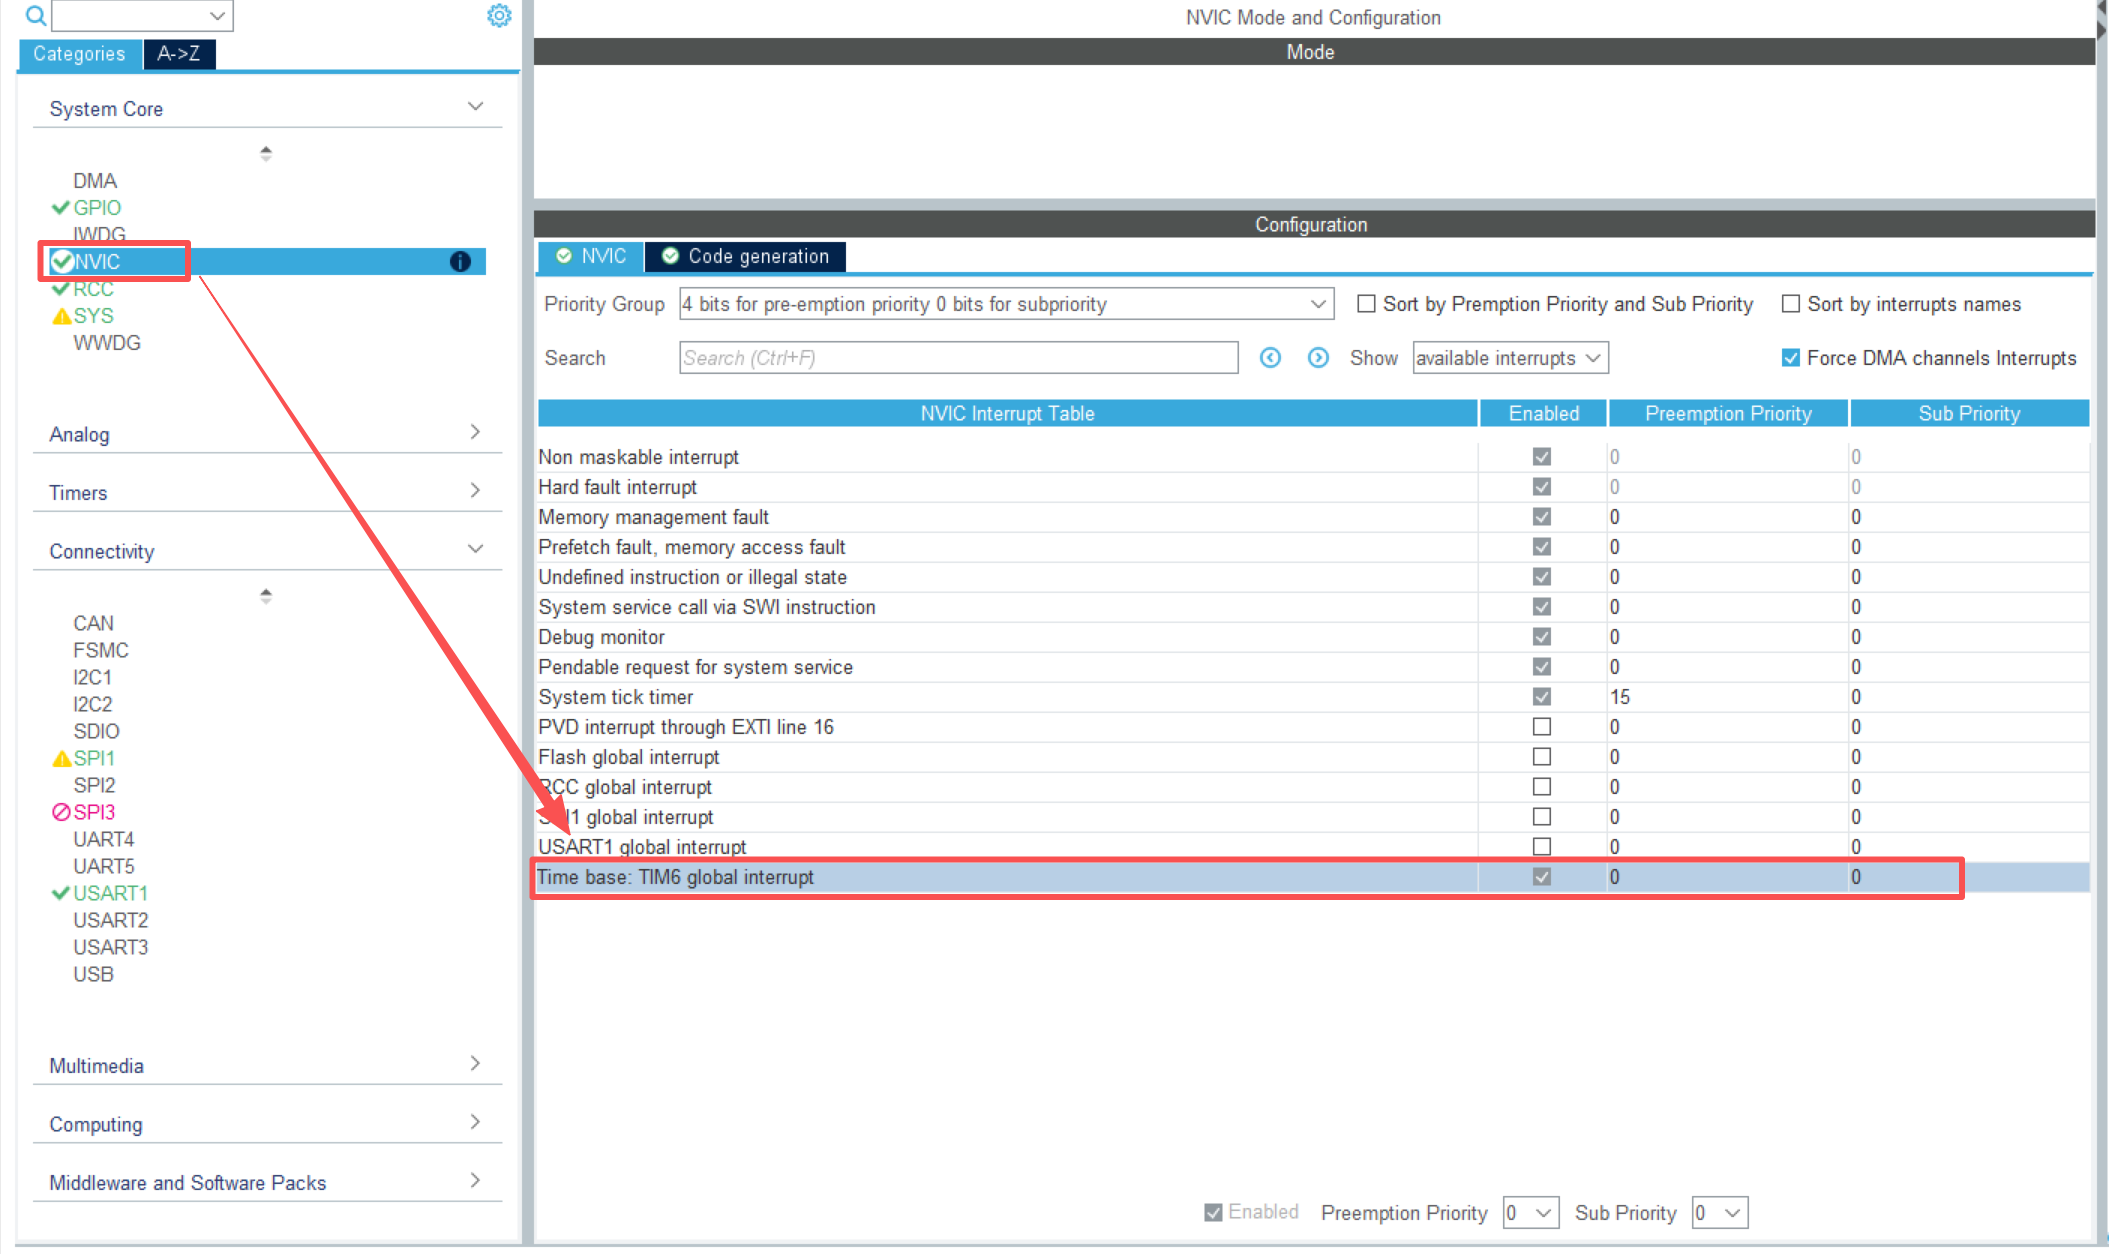Click the GPIO green checkmark icon
Viewport: 2109px width, 1254px height.
pos(60,208)
